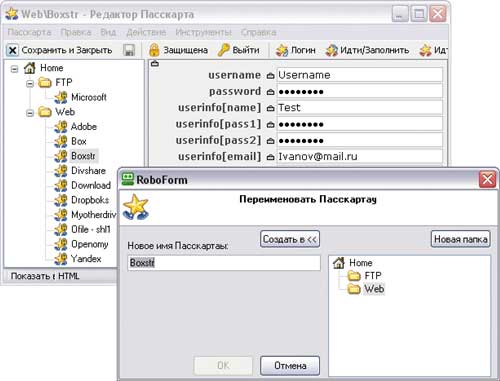This screenshot has height=381, width=500.
Task: Click the userinfo[email] field with Ivanov@mail.ru
Action: 360,156
